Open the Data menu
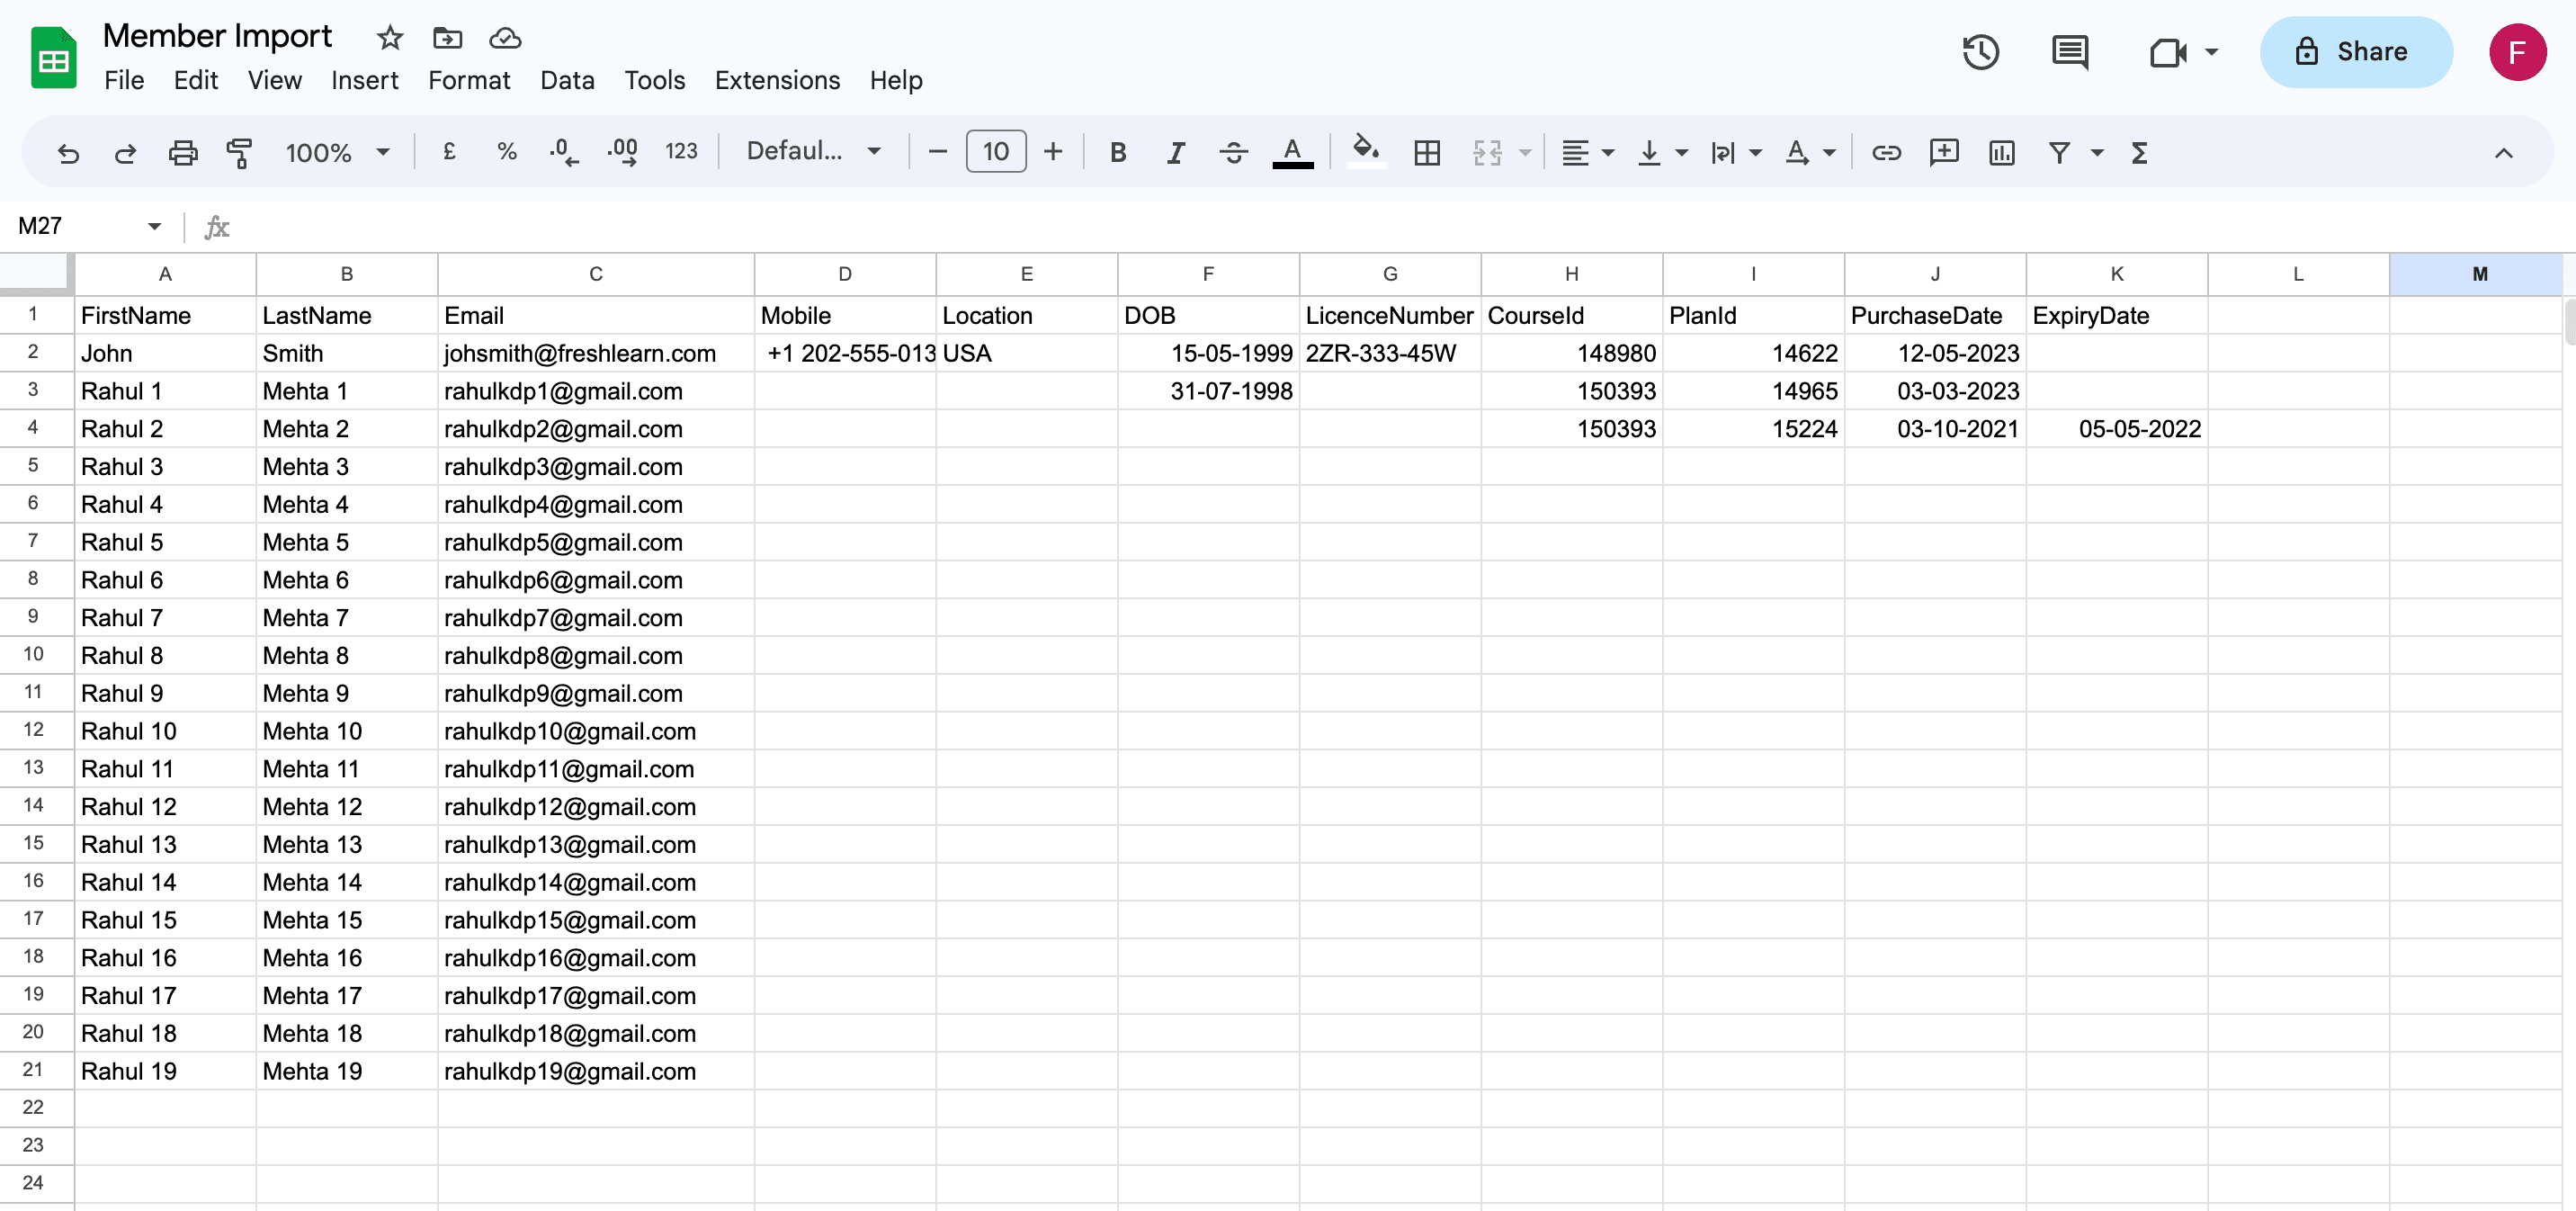2576x1211 pixels. 567,80
